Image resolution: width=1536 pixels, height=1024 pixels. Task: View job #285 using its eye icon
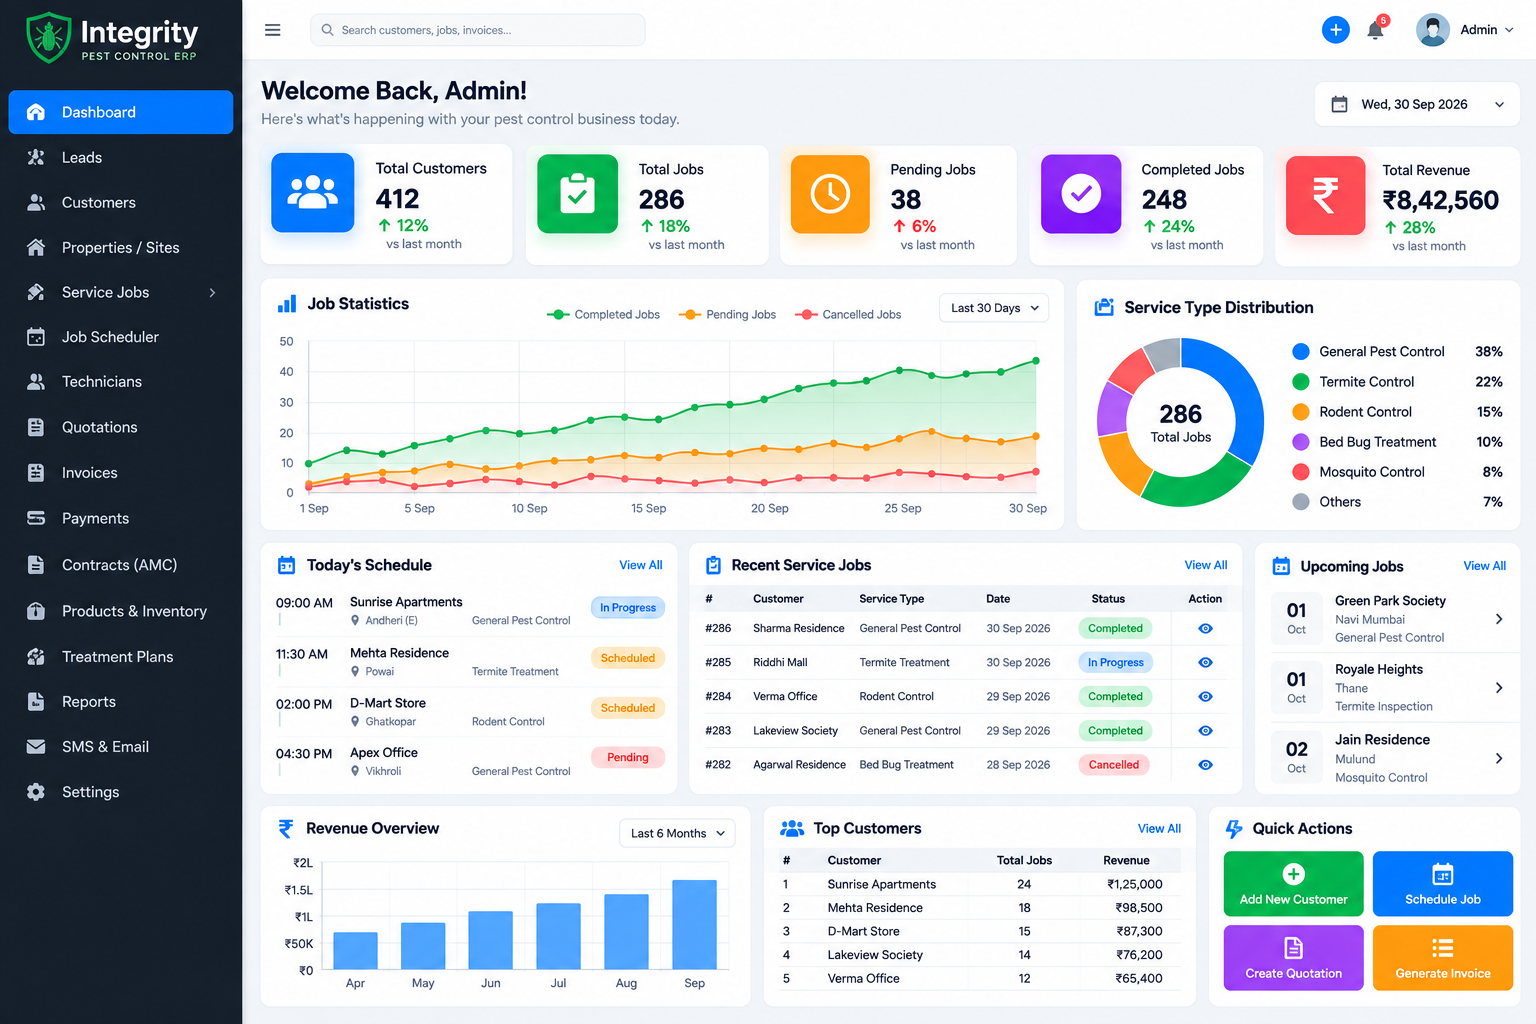[x=1205, y=663]
